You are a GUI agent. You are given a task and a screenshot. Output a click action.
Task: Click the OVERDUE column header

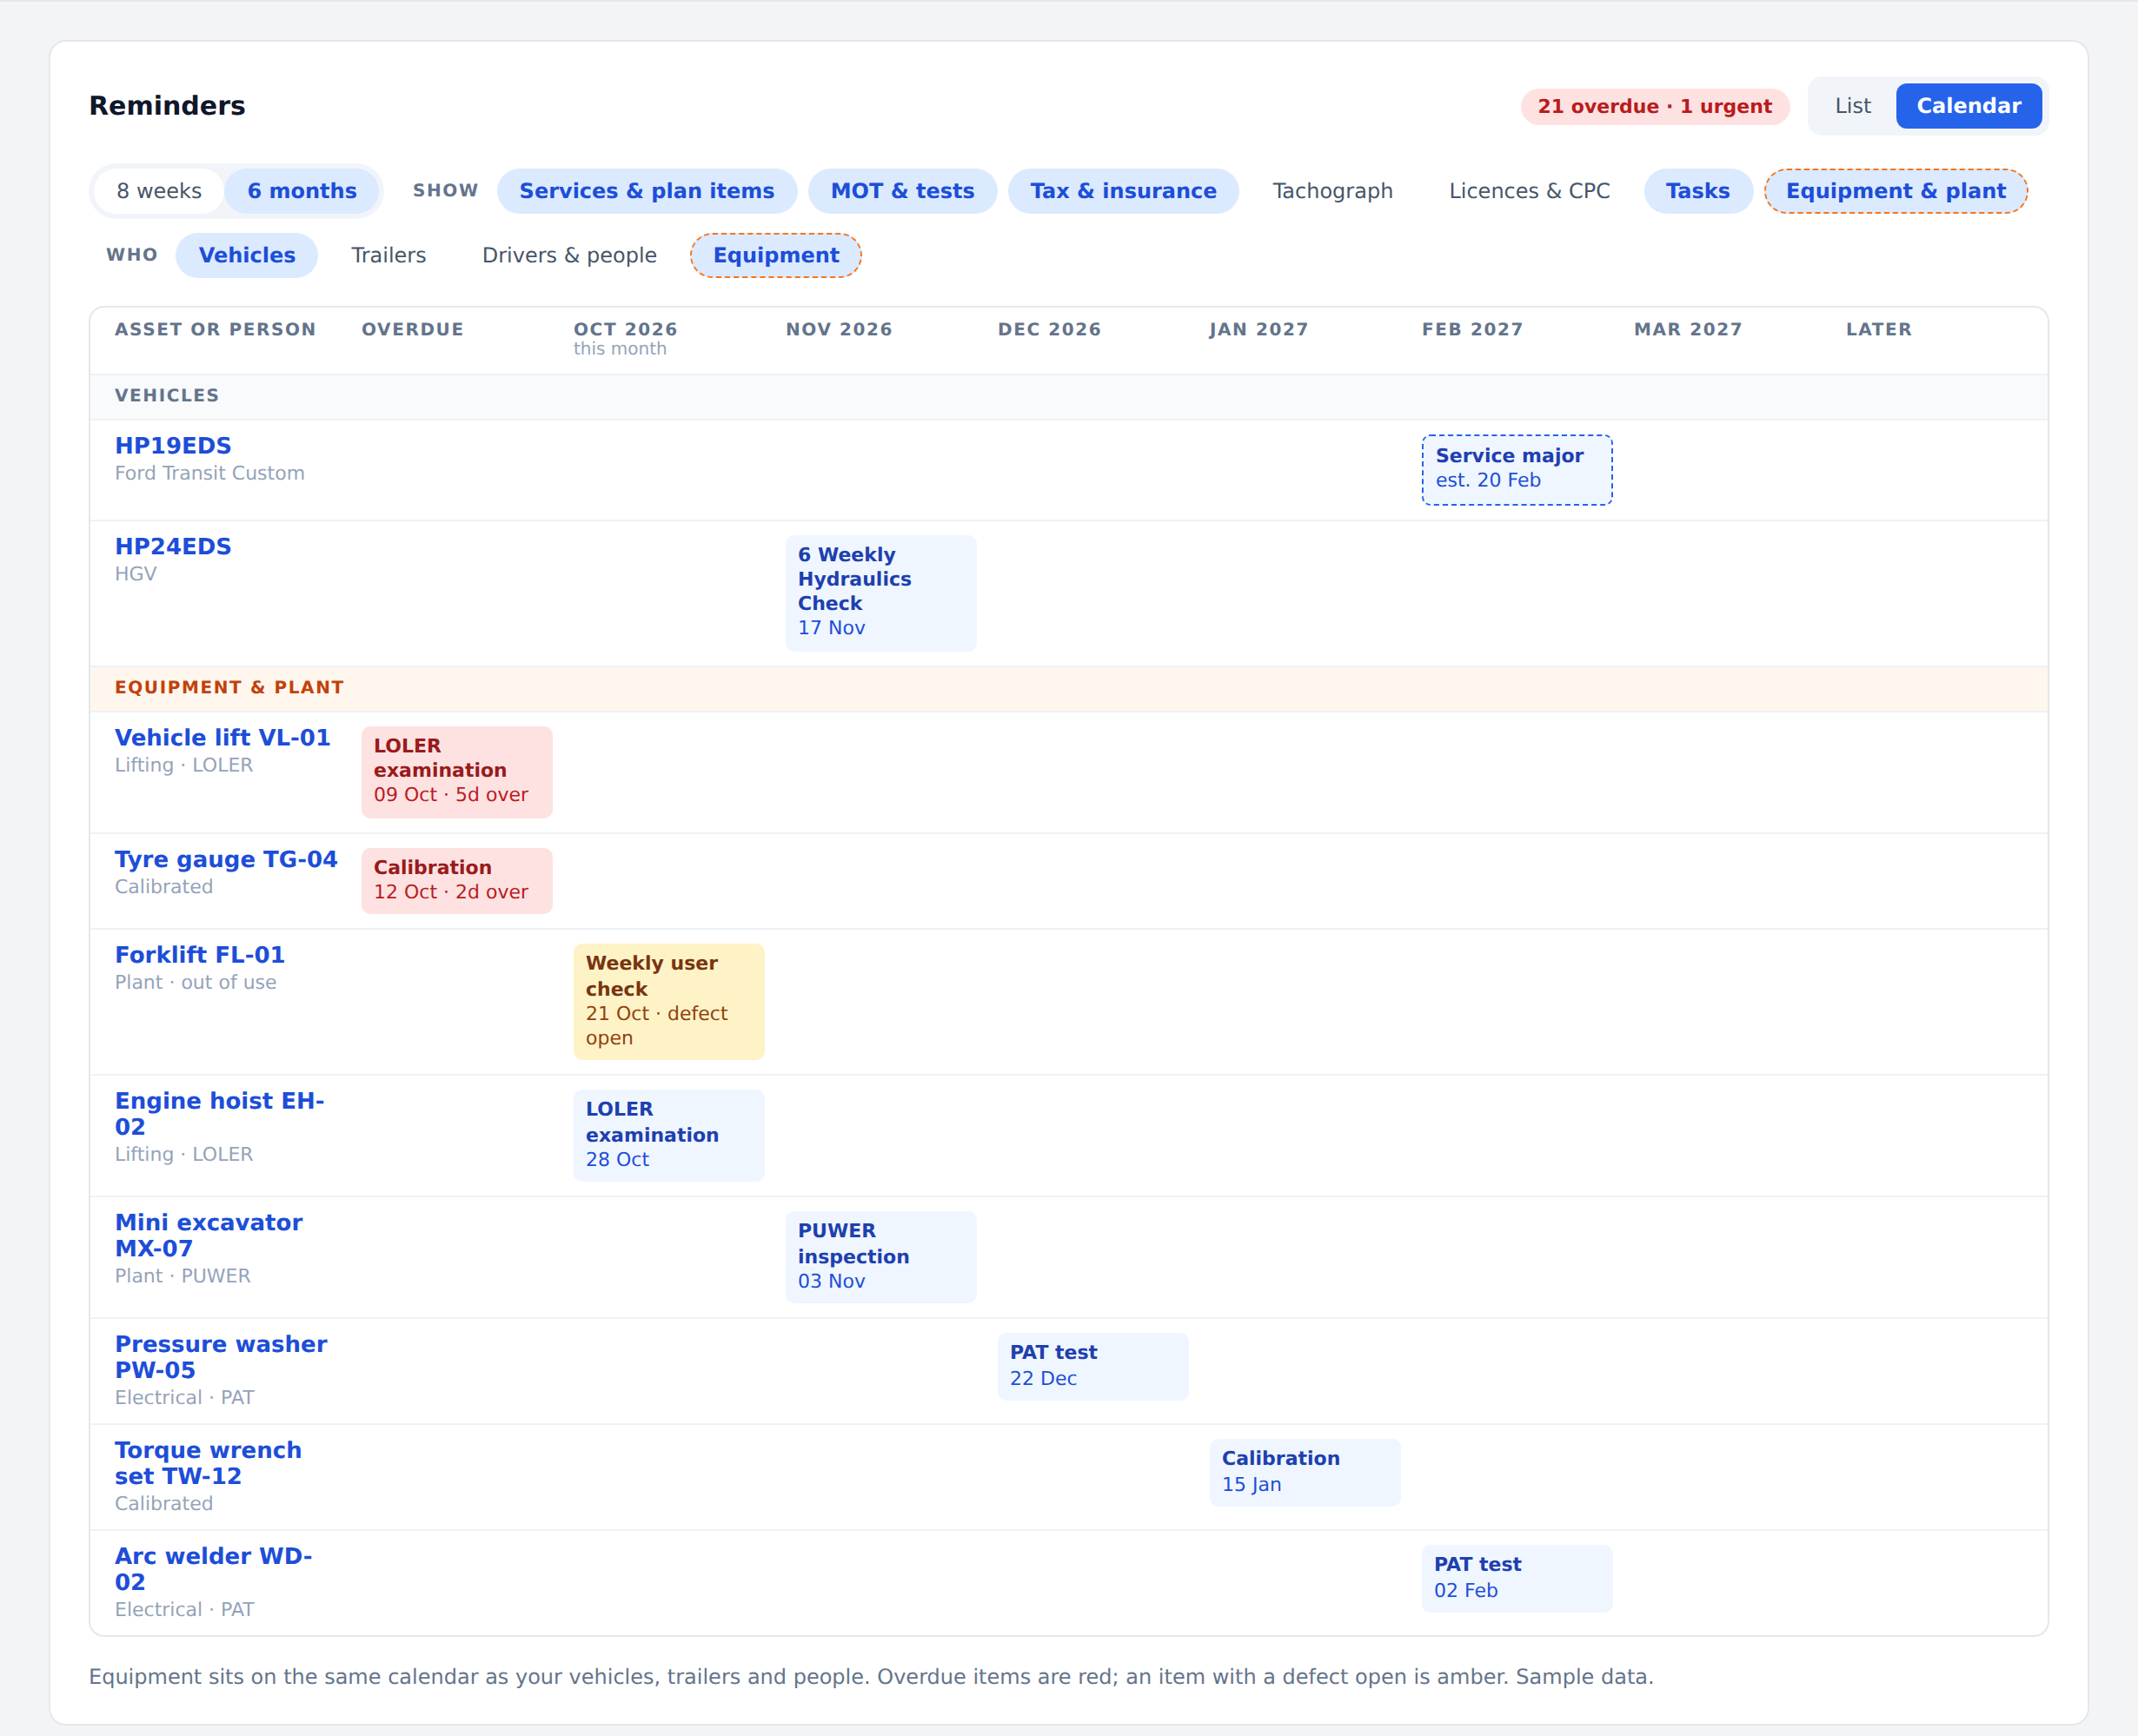[x=412, y=330]
